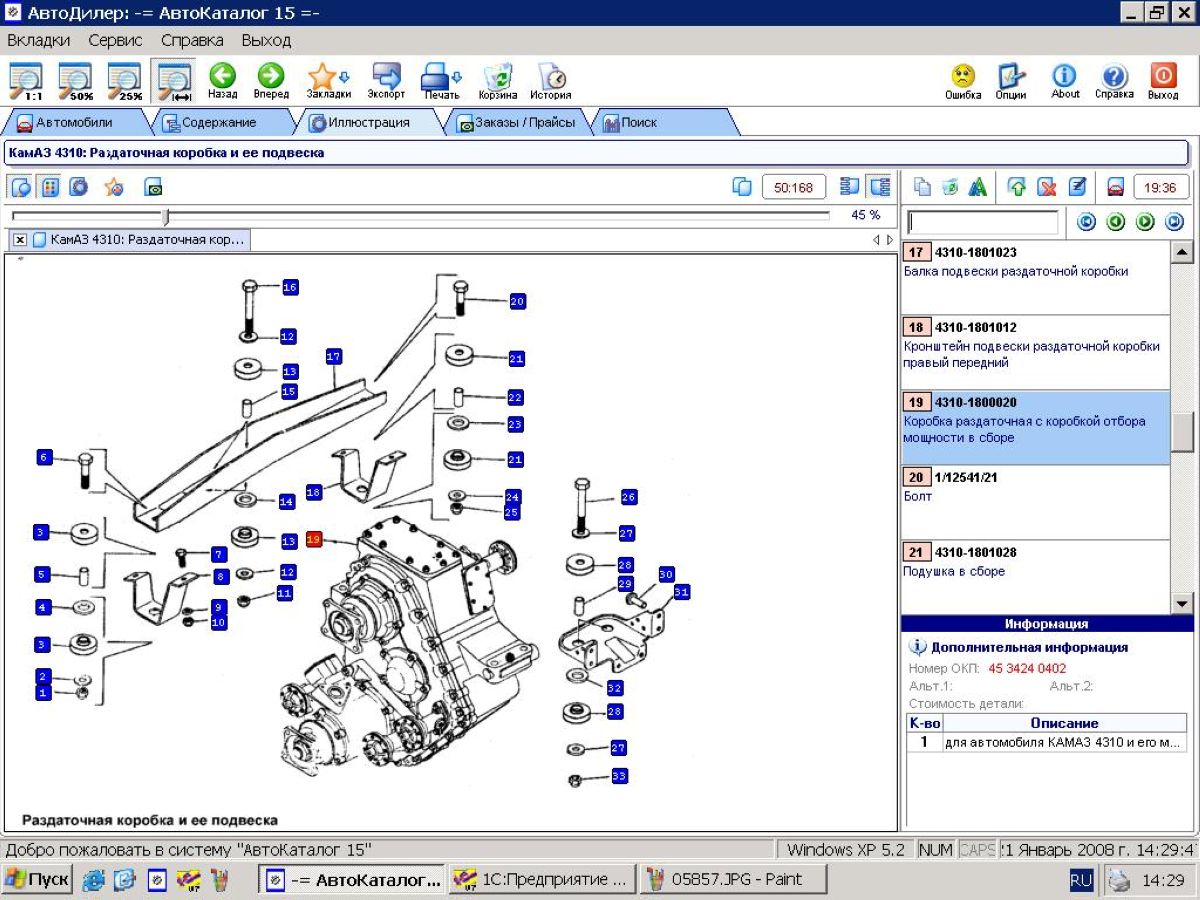
Task: Click the 50:168 counter button
Action: (794, 187)
